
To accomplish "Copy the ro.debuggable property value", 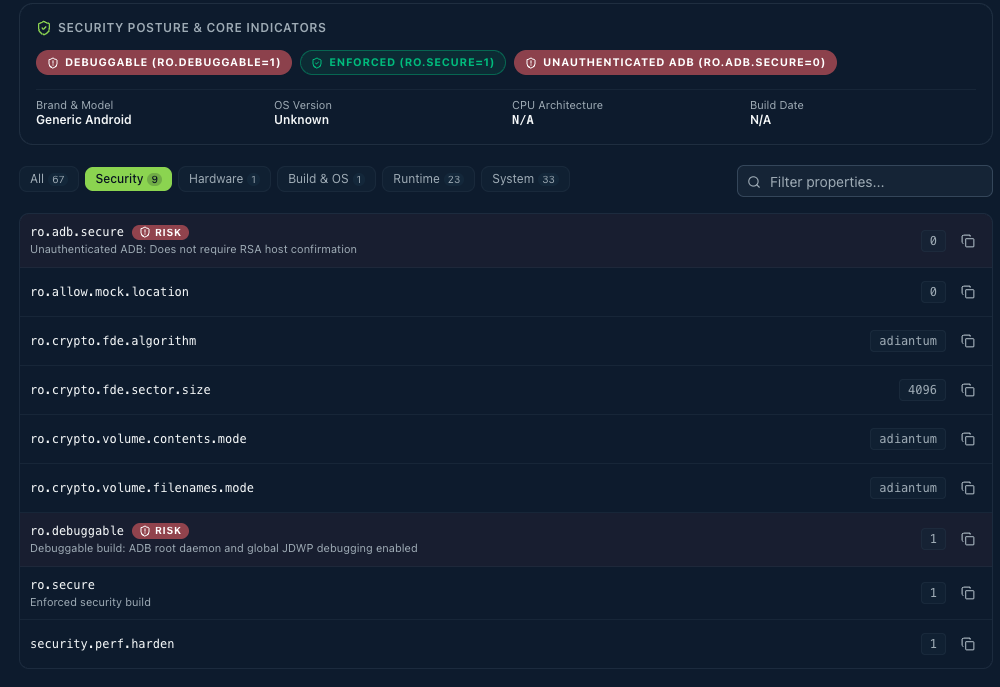I will pyautogui.click(x=967, y=539).
